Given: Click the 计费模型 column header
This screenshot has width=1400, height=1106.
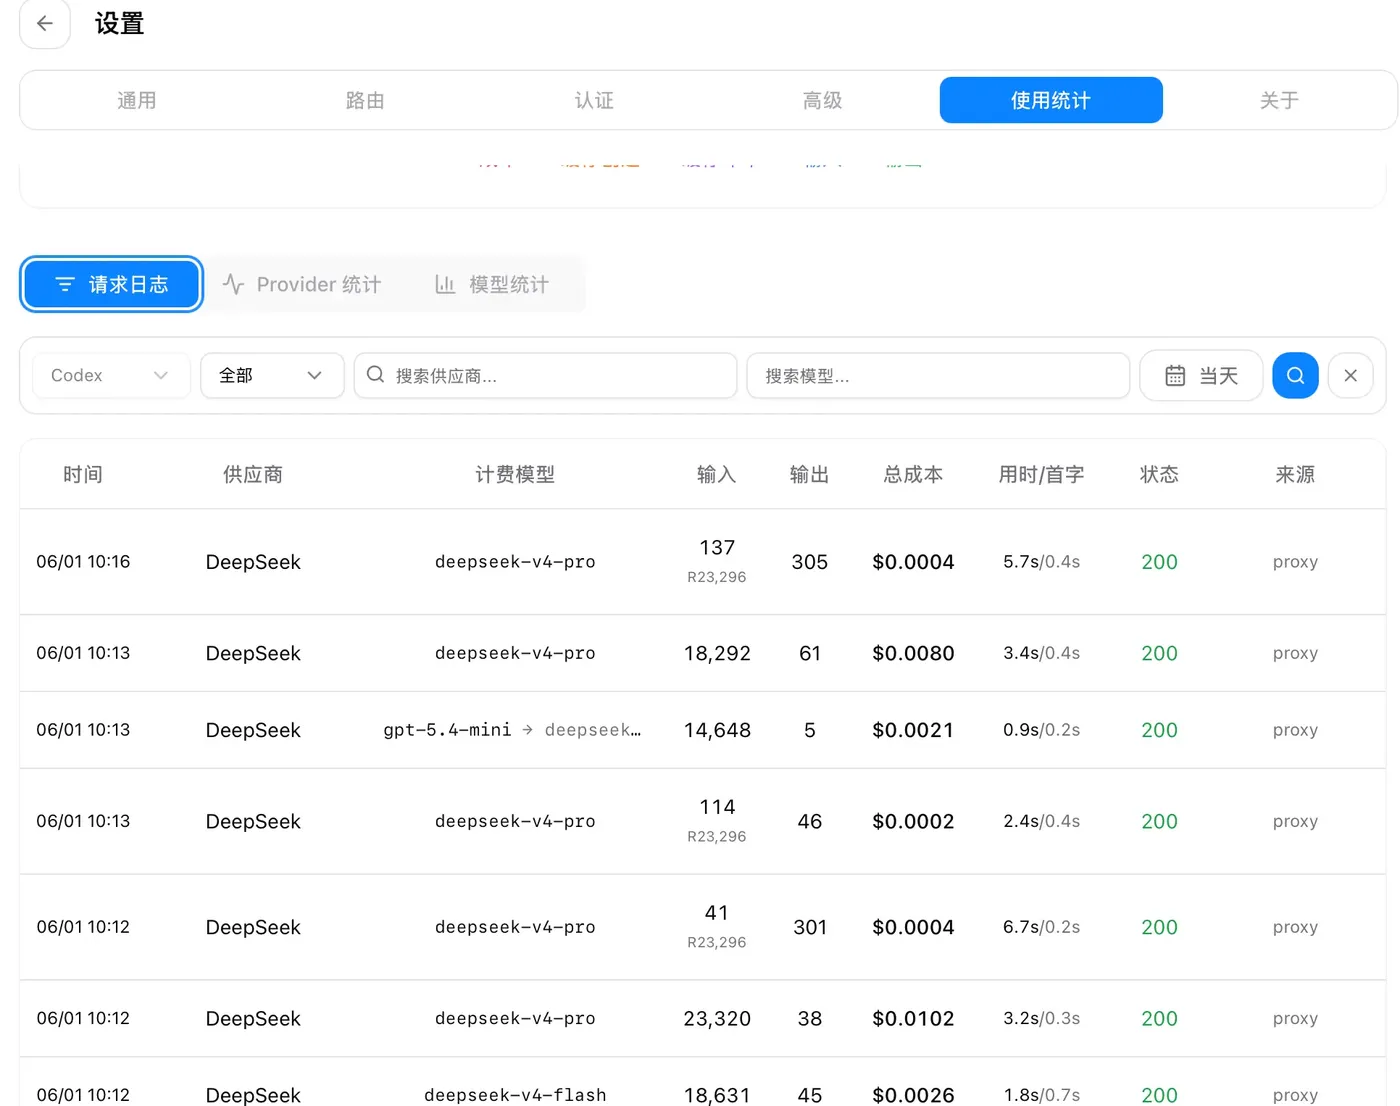Looking at the screenshot, I should point(515,475).
